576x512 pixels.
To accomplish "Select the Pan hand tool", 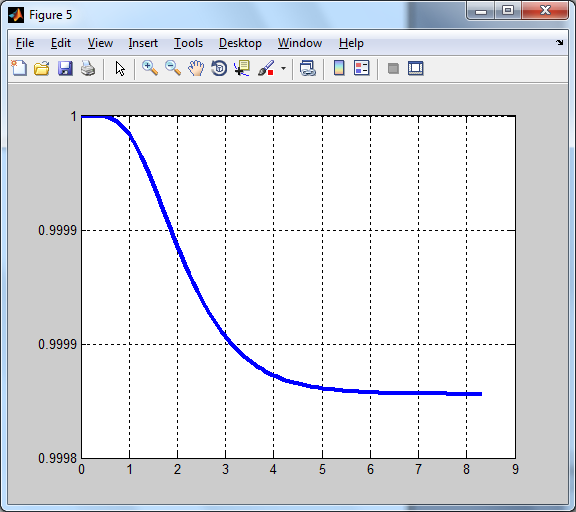I will click(196, 68).
